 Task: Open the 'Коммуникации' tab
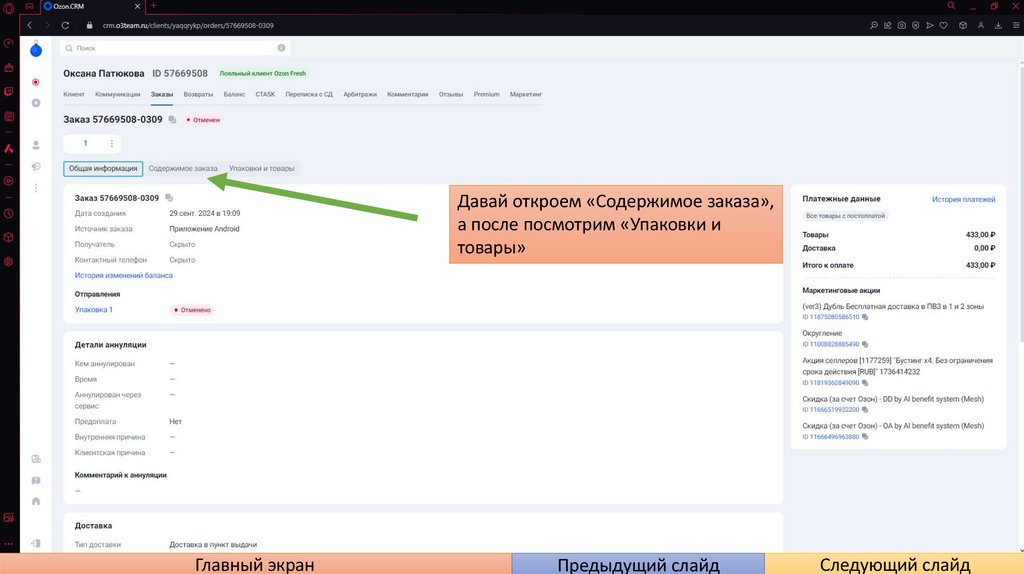(118, 94)
